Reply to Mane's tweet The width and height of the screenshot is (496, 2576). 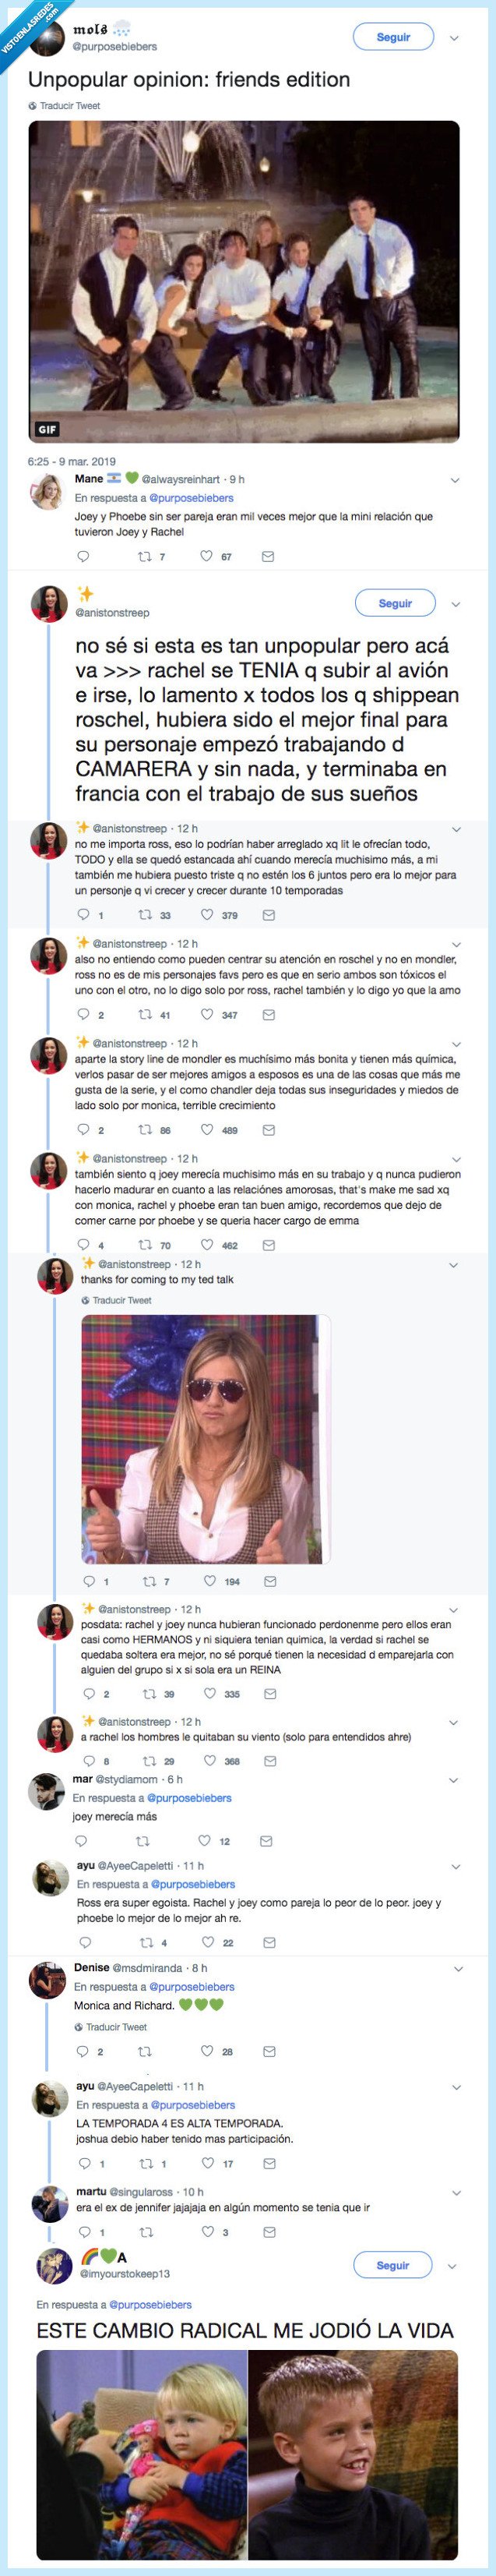click(x=83, y=556)
